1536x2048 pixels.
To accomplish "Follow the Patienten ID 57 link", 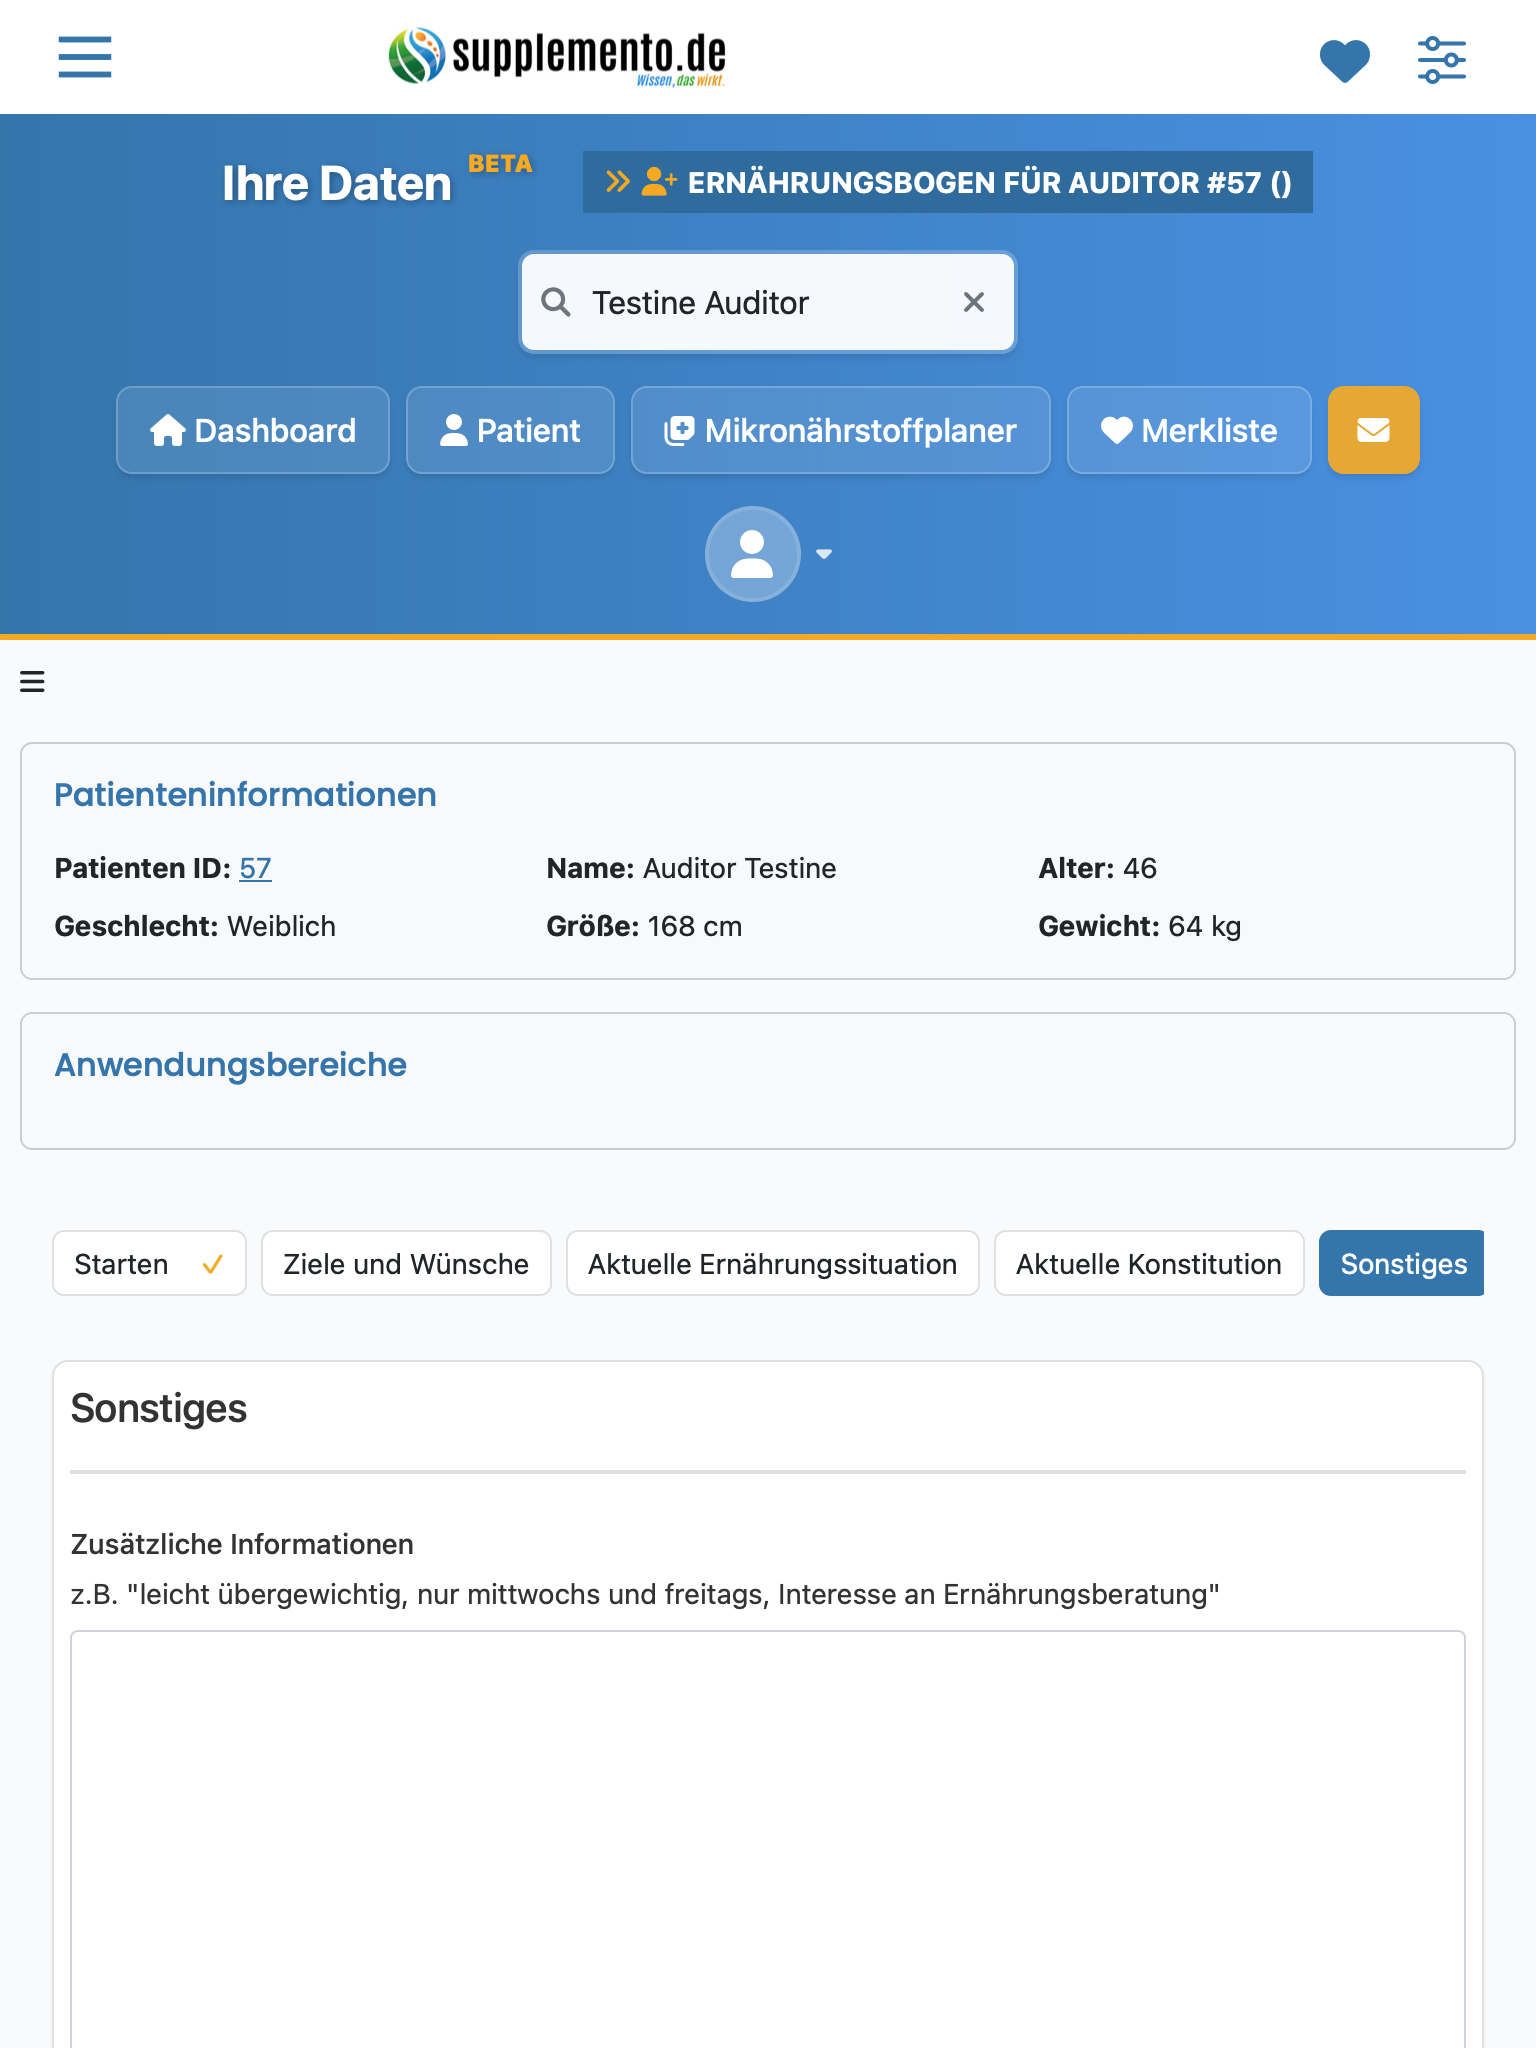I will click(255, 868).
